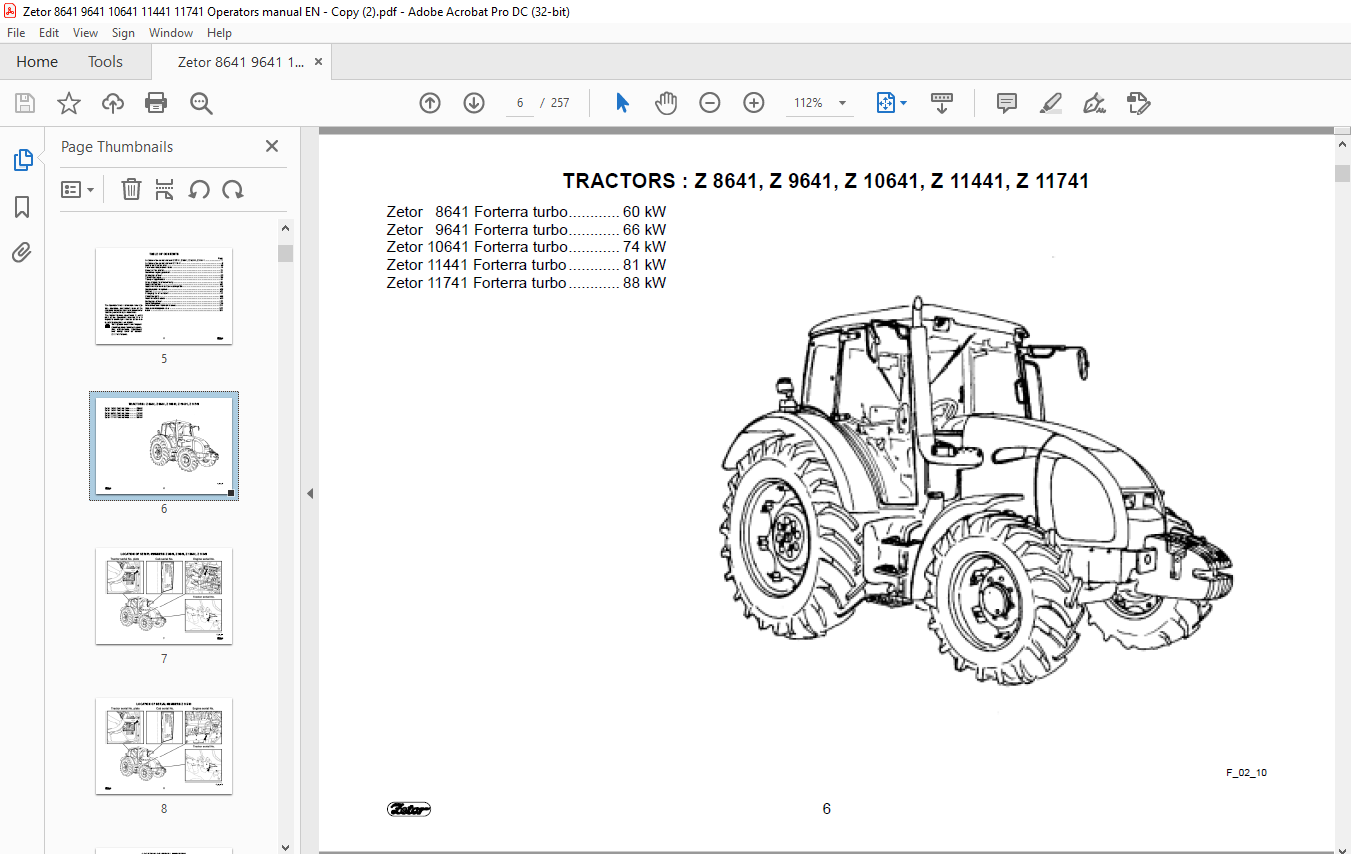Click the Zetor 11441 Forterra turbo line
Viewport: 1351px width, 854px height.
point(526,265)
